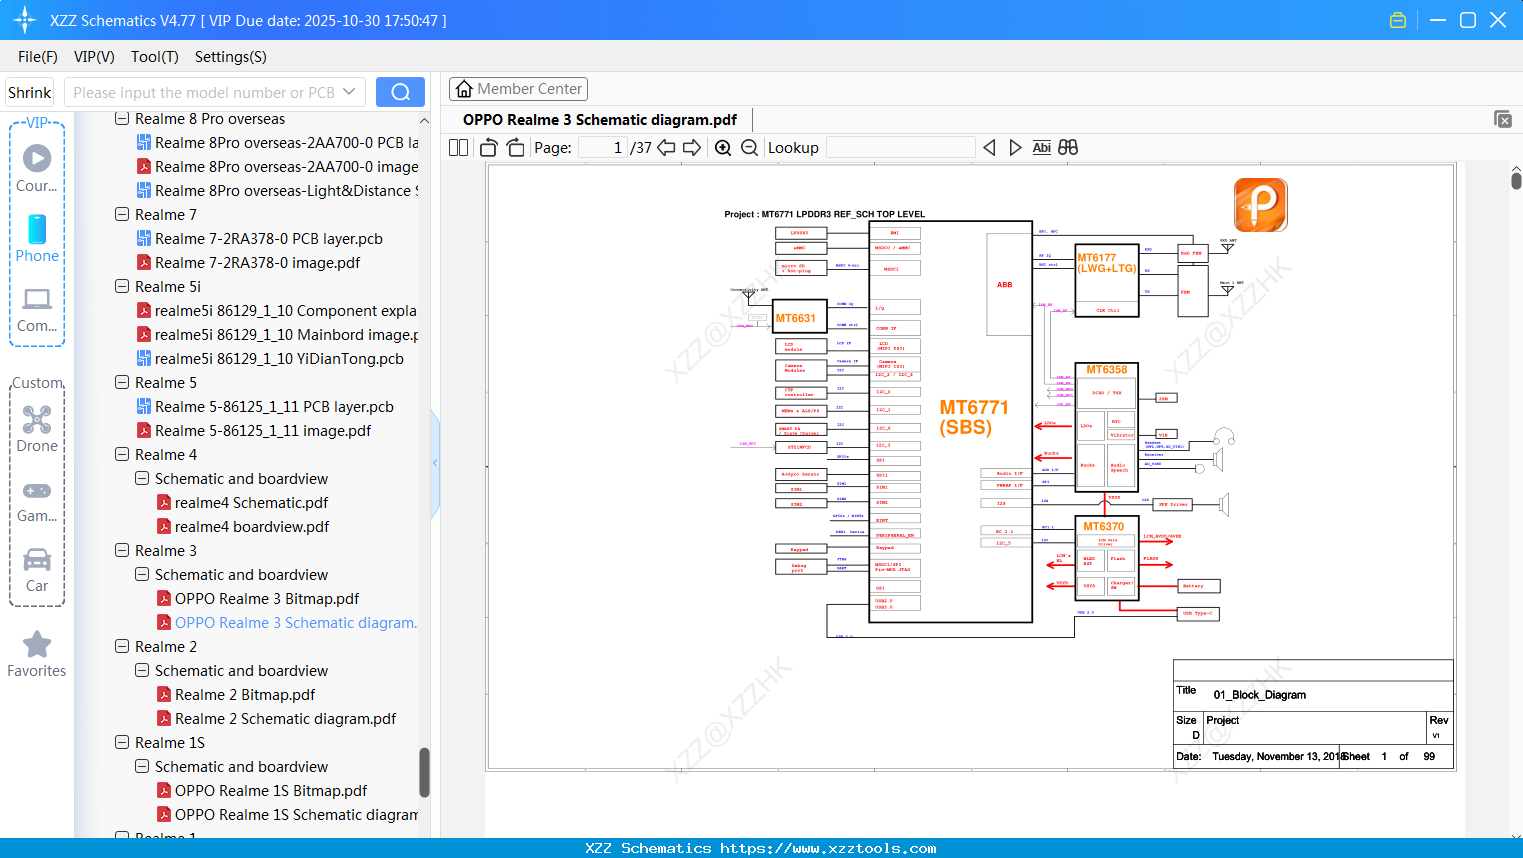
Task: Open the Member Center
Action: click(x=518, y=89)
